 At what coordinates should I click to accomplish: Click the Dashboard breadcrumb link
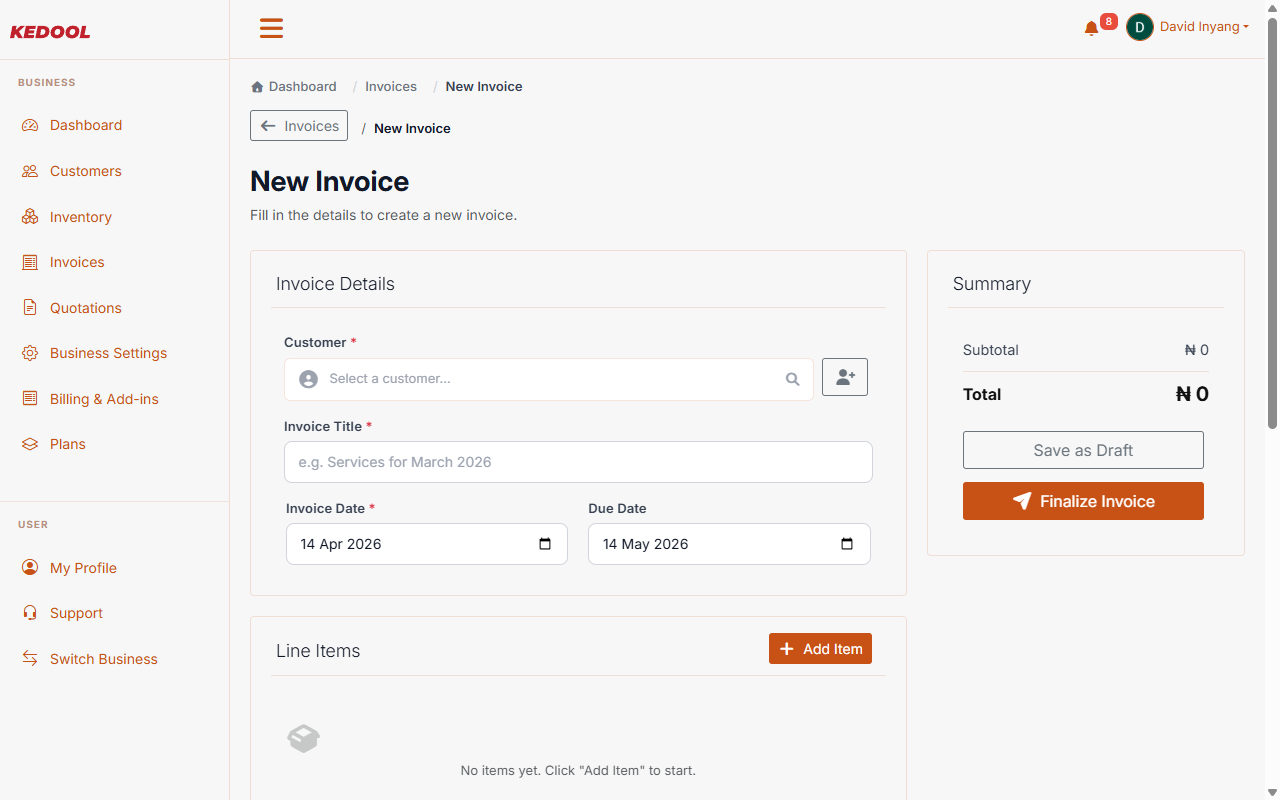pyautogui.click(x=294, y=87)
